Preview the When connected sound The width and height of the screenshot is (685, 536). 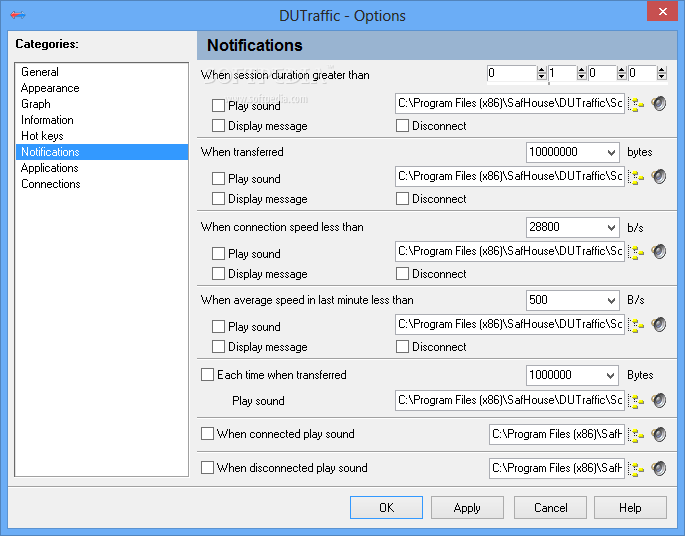[659, 434]
